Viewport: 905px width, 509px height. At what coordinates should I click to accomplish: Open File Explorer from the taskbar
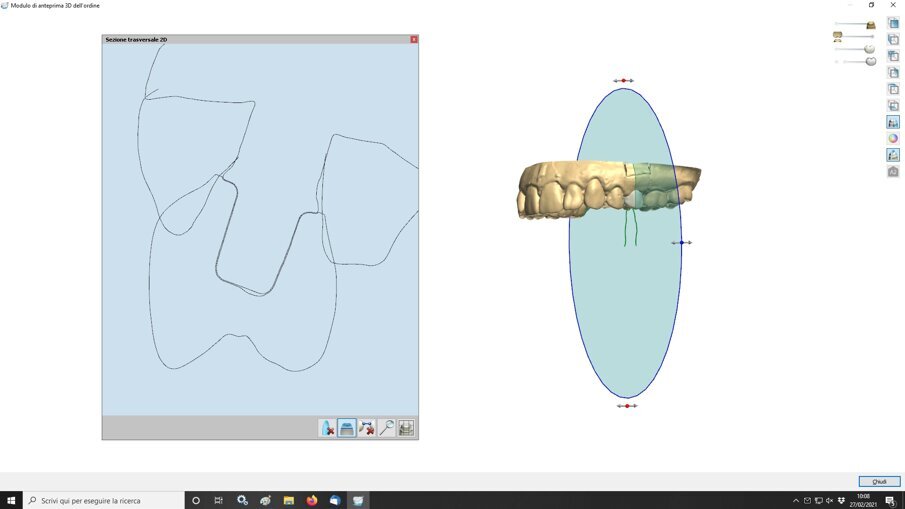(289, 500)
